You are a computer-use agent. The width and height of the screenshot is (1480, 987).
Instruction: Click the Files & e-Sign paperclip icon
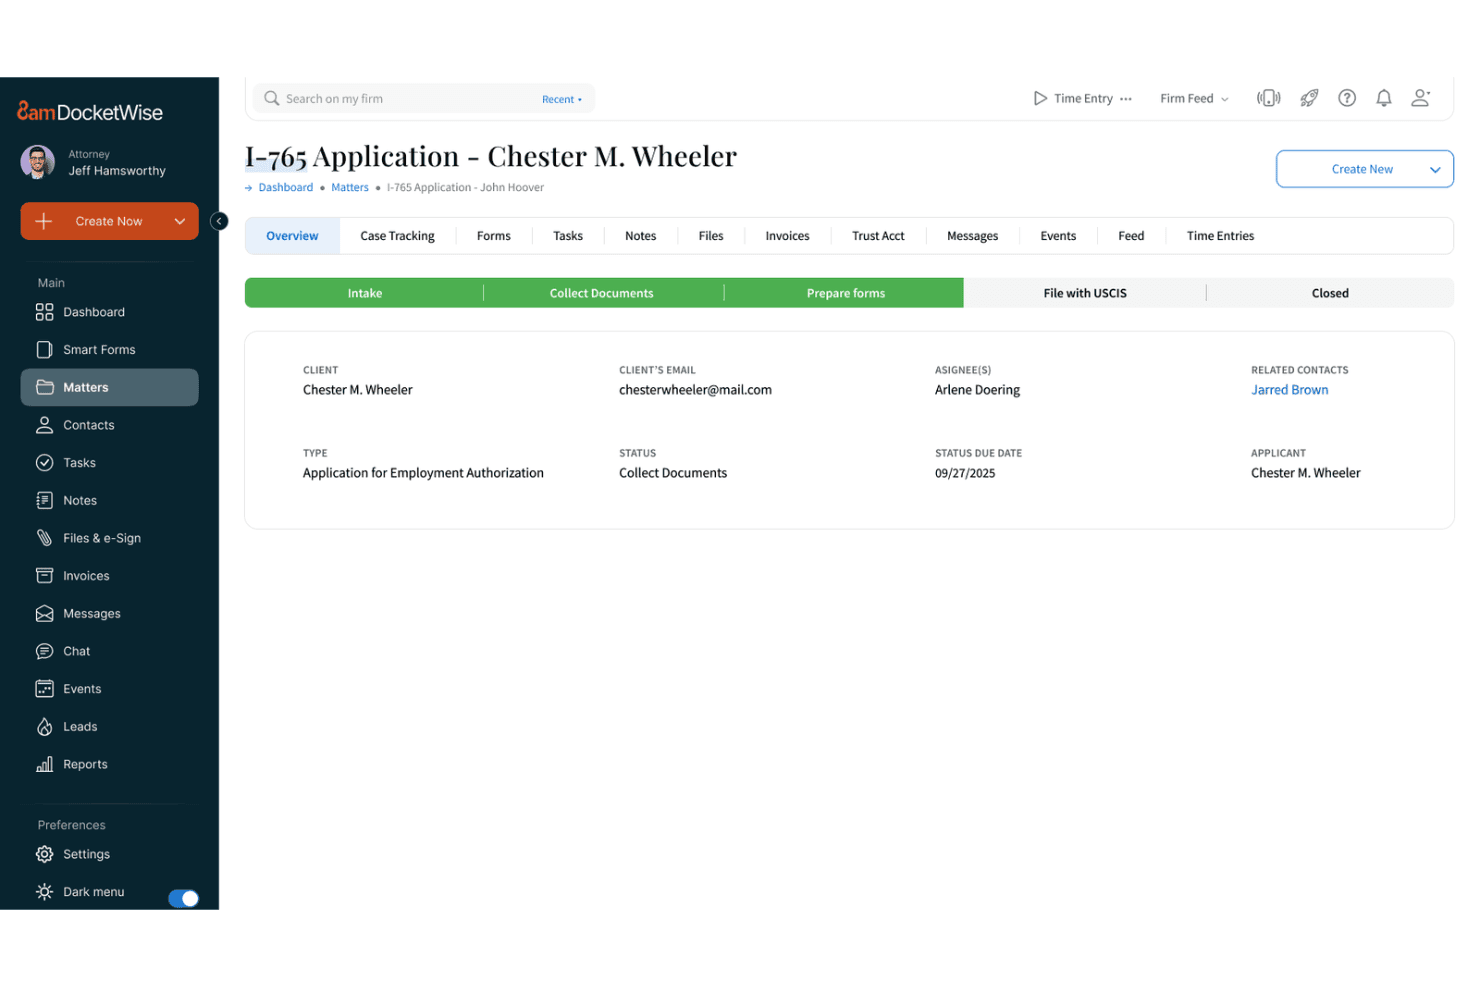click(x=44, y=538)
